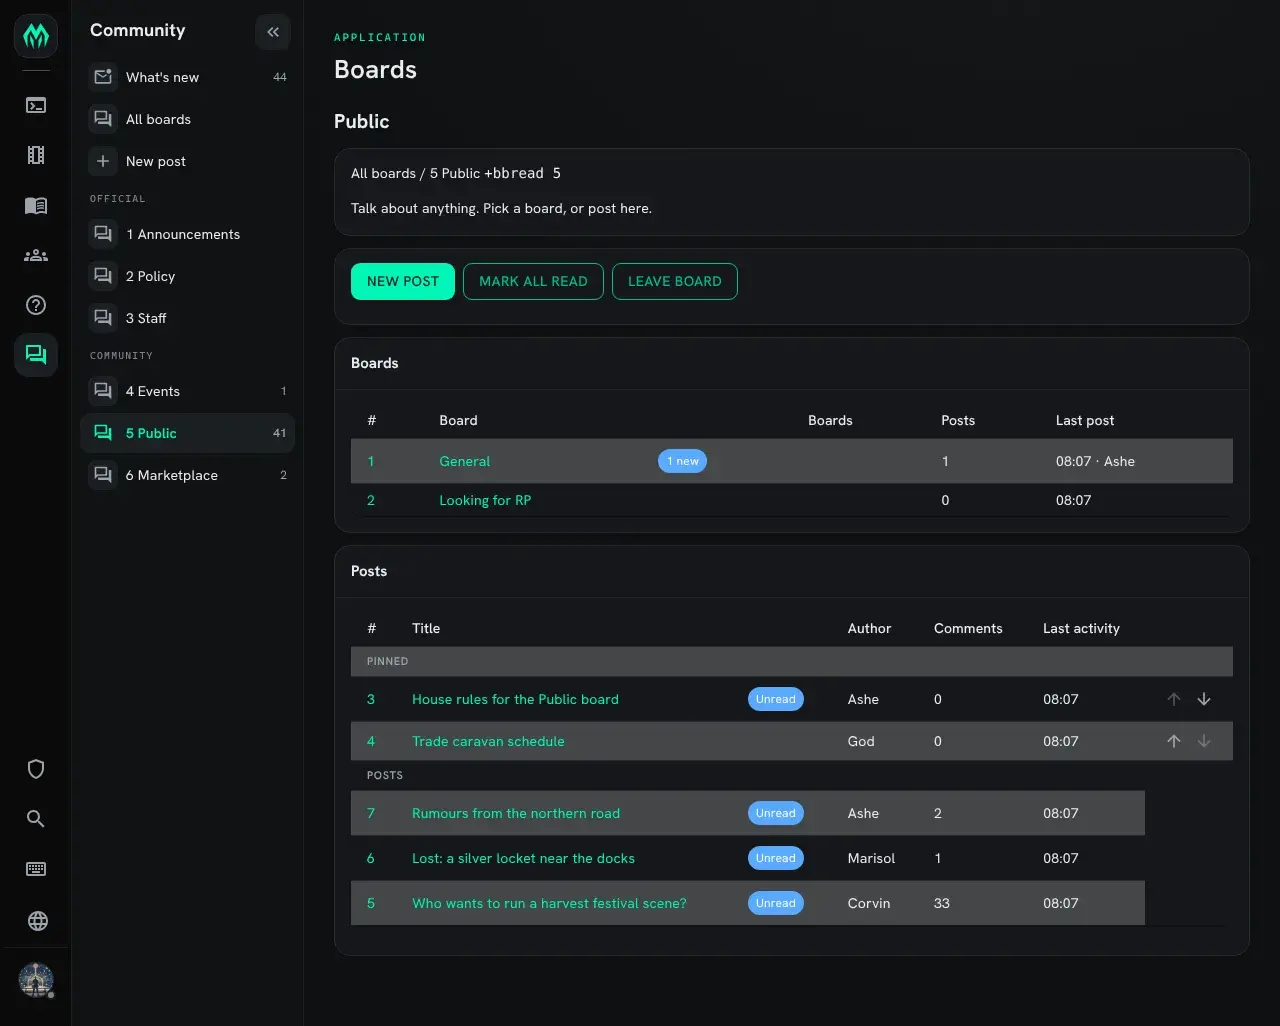Viewport: 1280px width, 1026px height.
Task: Open House rules for the Public board post
Action: coord(515,699)
